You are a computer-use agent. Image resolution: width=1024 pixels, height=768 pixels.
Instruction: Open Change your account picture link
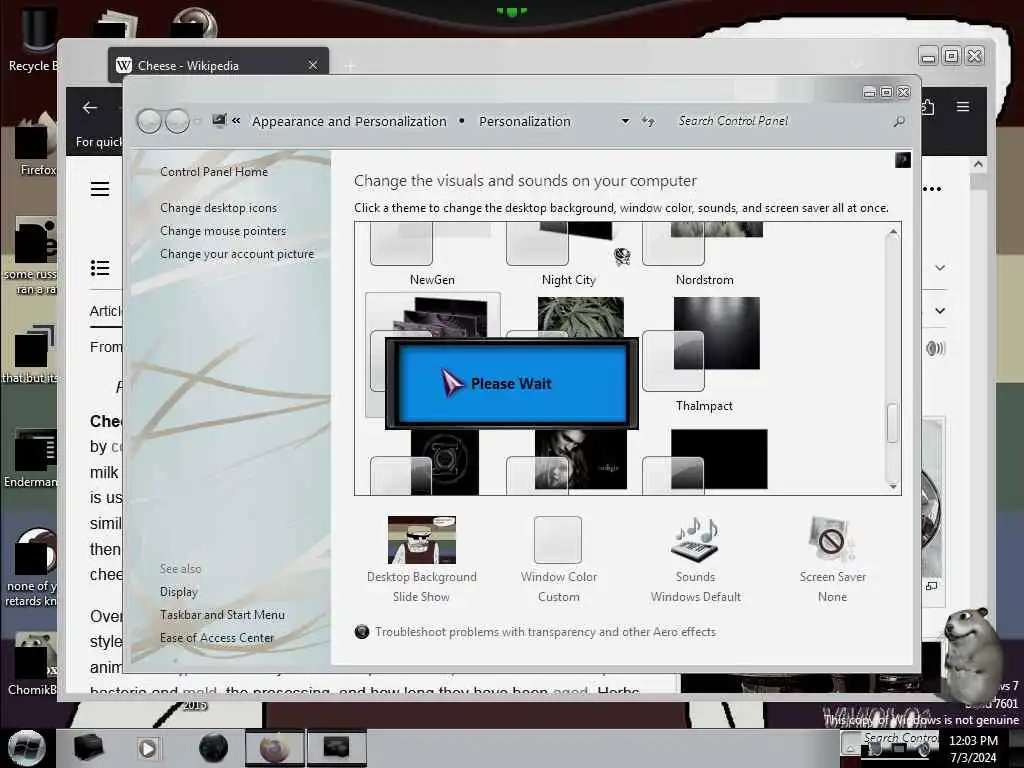tap(237, 254)
